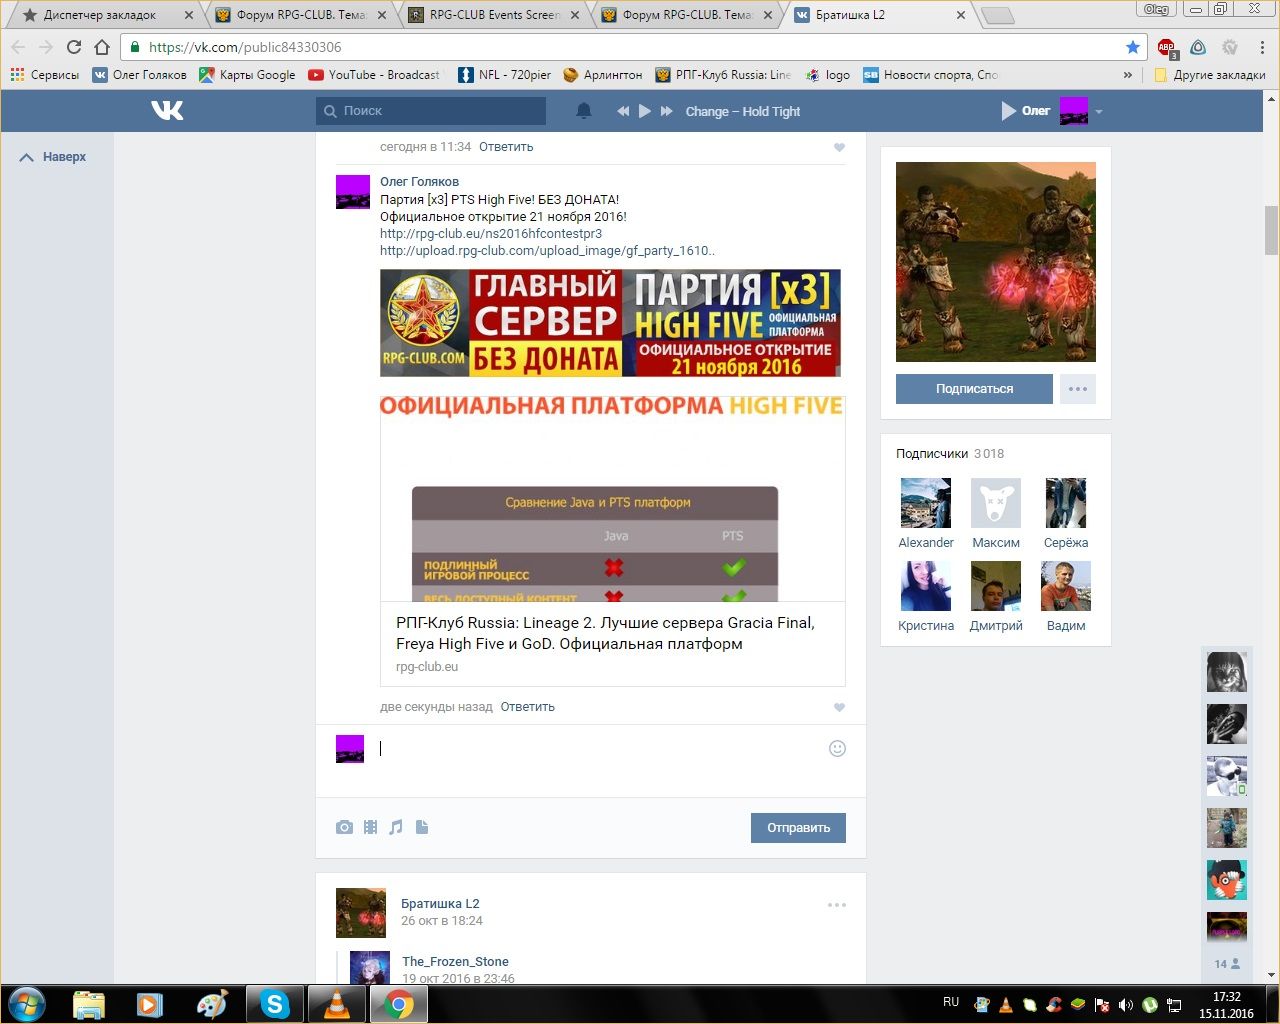The height and width of the screenshot is (1024, 1280).
Task: Open the upload.rpg-club.com image link
Action: pyautogui.click(x=547, y=251)
